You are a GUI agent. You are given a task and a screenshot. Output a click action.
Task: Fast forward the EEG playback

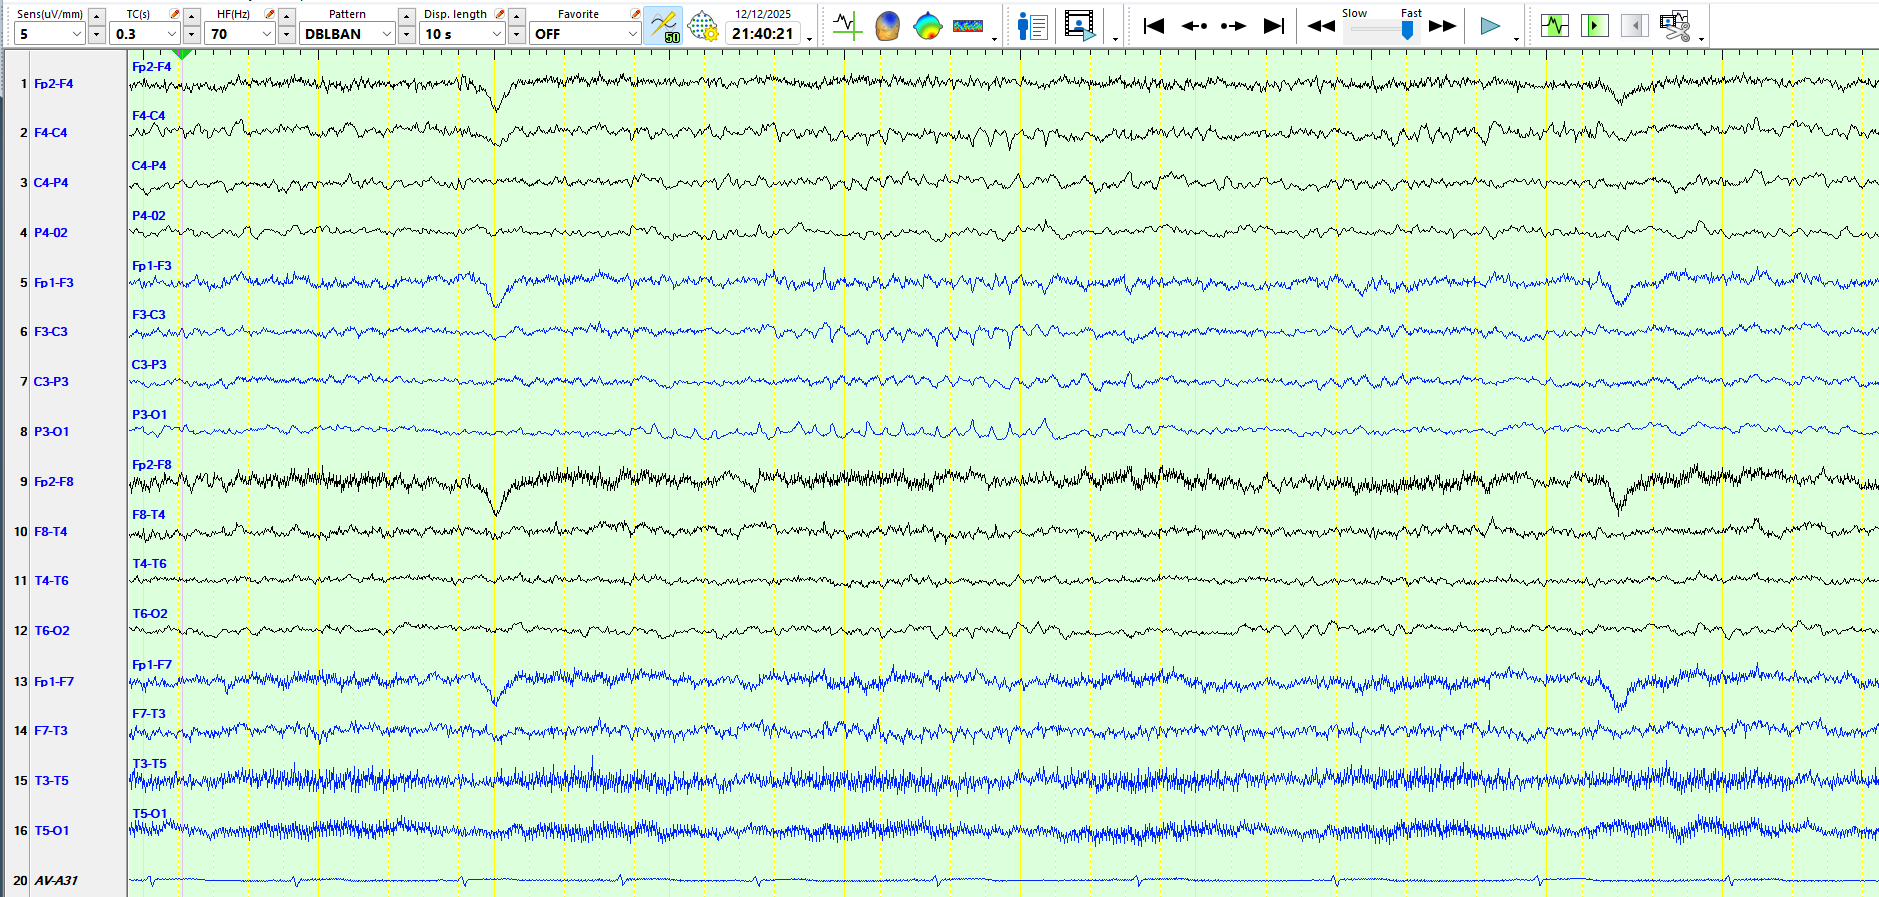(1442, 26)
